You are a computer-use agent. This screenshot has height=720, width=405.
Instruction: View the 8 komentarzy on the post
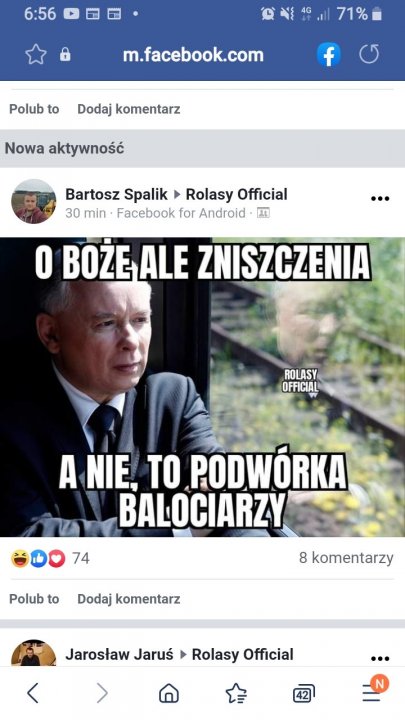click(x=346, y=558)
